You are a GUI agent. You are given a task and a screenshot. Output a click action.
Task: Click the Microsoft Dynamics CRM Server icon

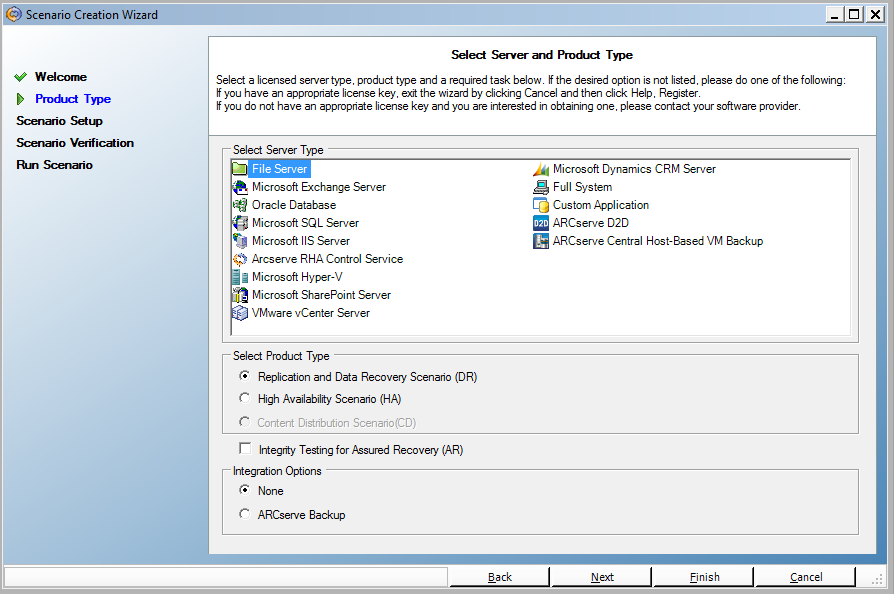pos(541,169)
